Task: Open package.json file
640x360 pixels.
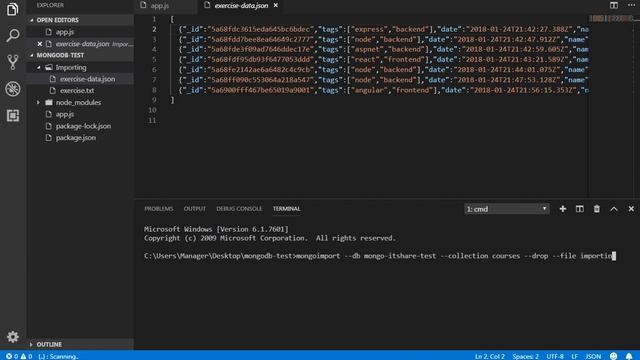Action: [80, 138]
